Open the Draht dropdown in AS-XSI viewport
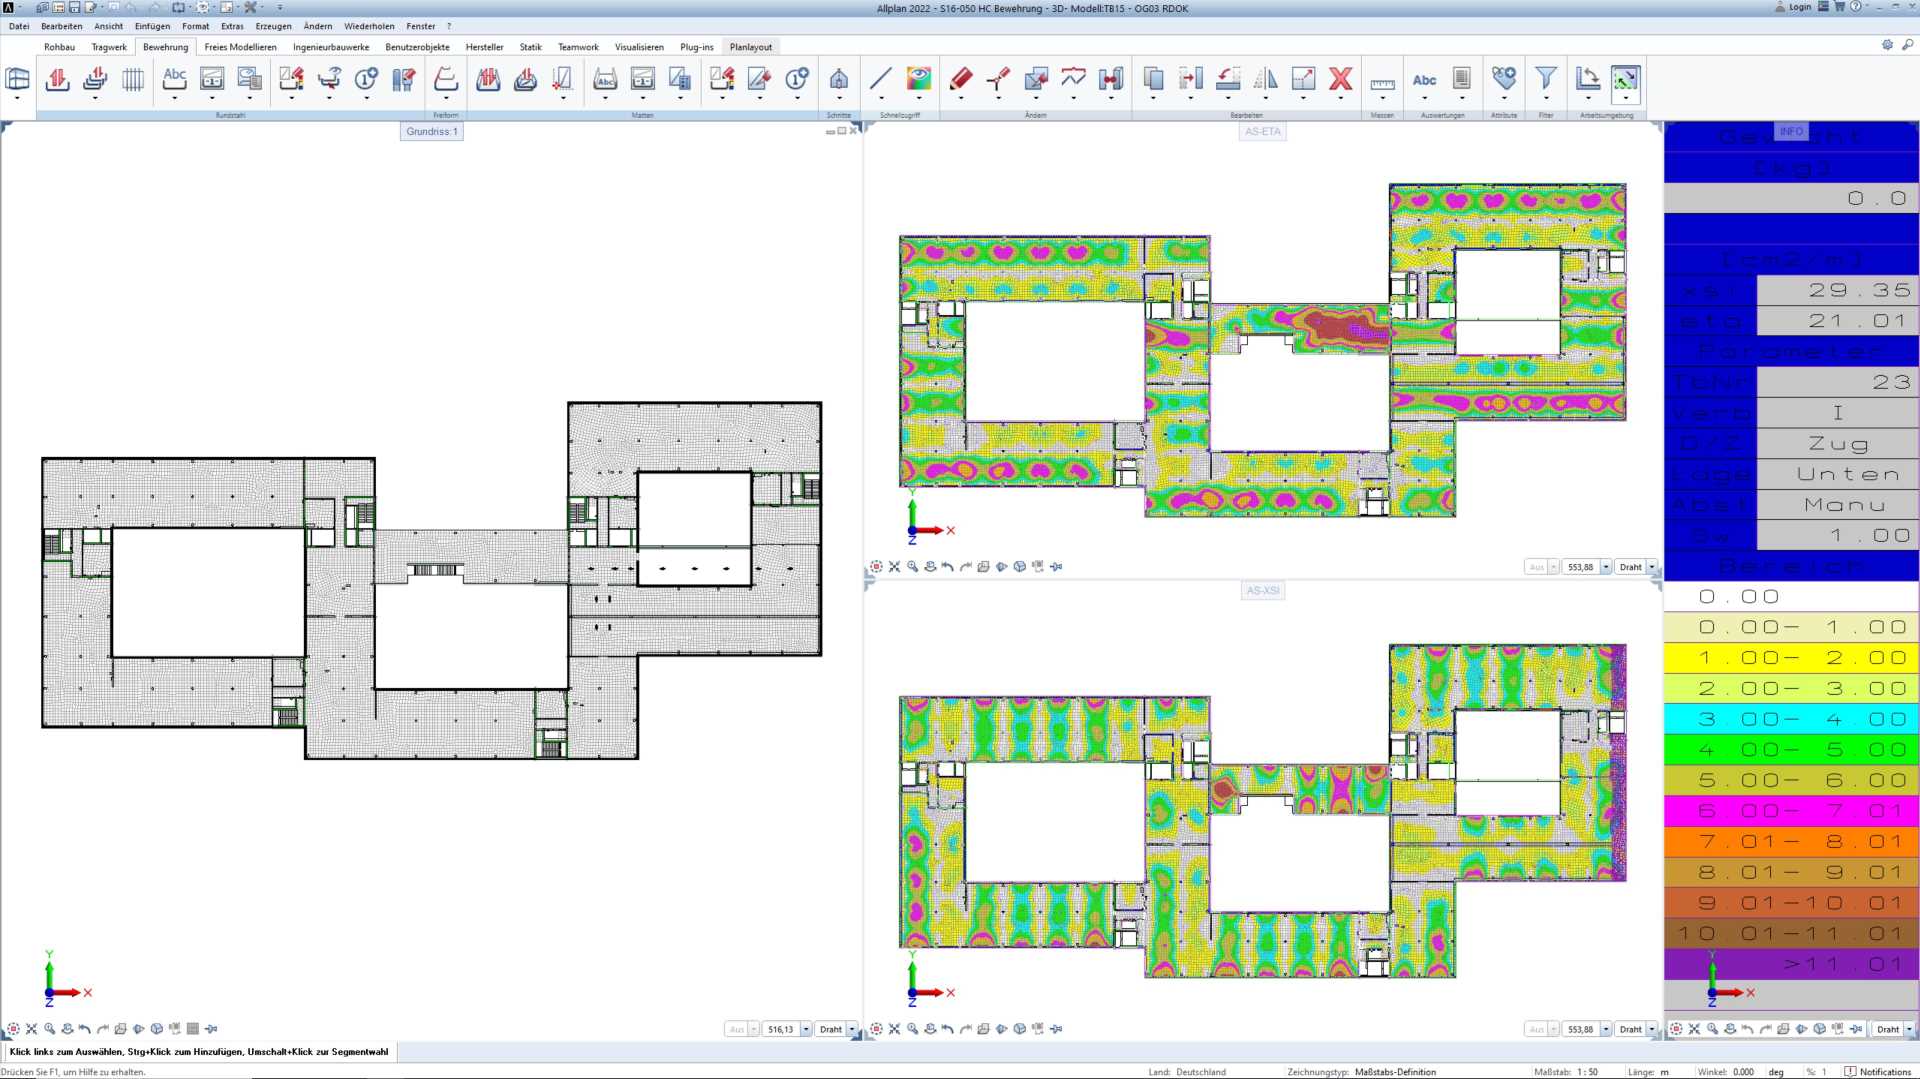 tap(1652, 1029)
